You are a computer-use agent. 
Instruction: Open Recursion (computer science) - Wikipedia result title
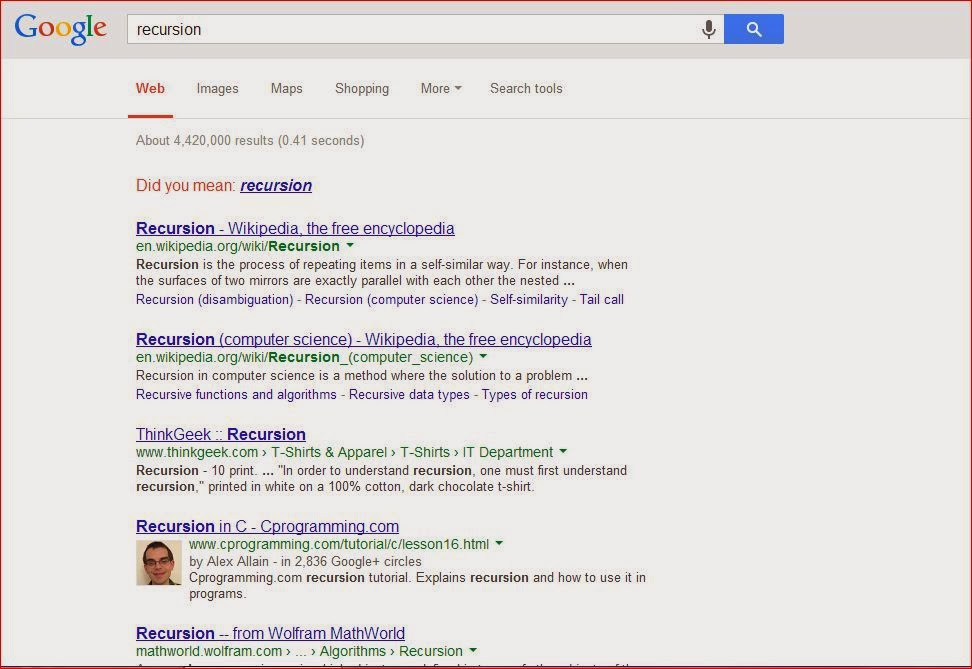(363, 339)
